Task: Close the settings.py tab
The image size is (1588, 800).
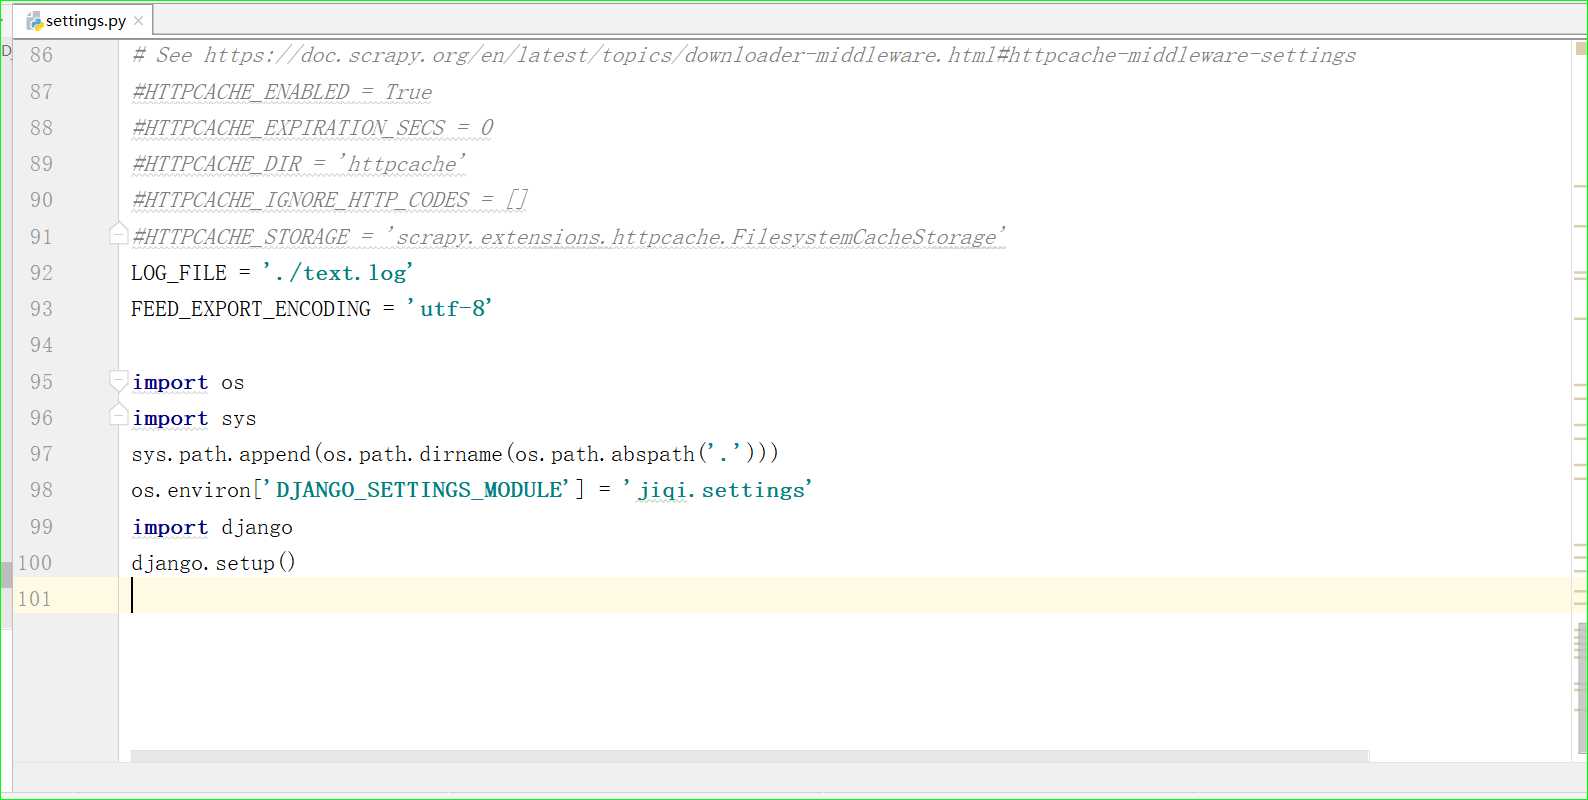Action: 139,21
